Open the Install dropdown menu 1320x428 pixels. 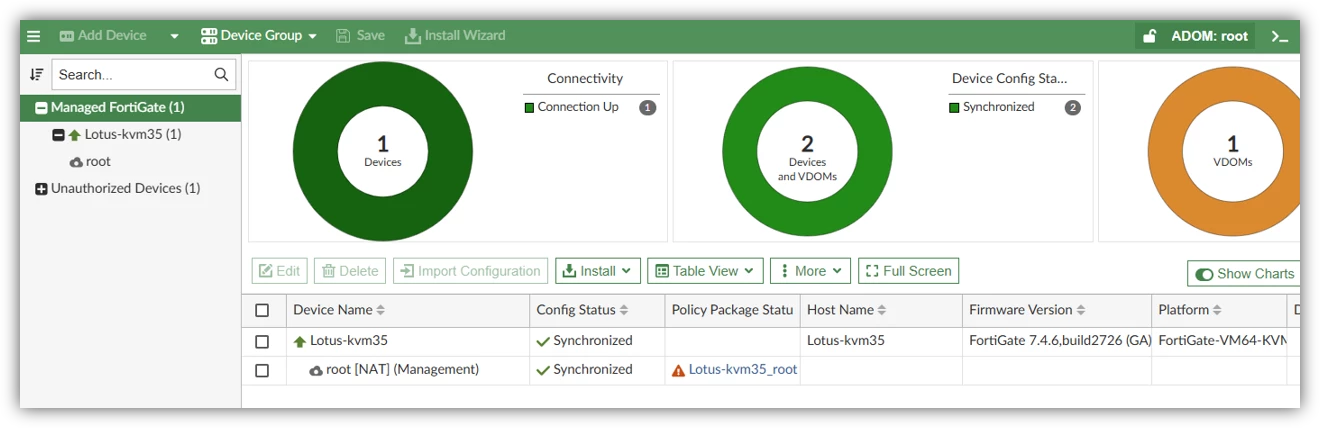[597, 271]
